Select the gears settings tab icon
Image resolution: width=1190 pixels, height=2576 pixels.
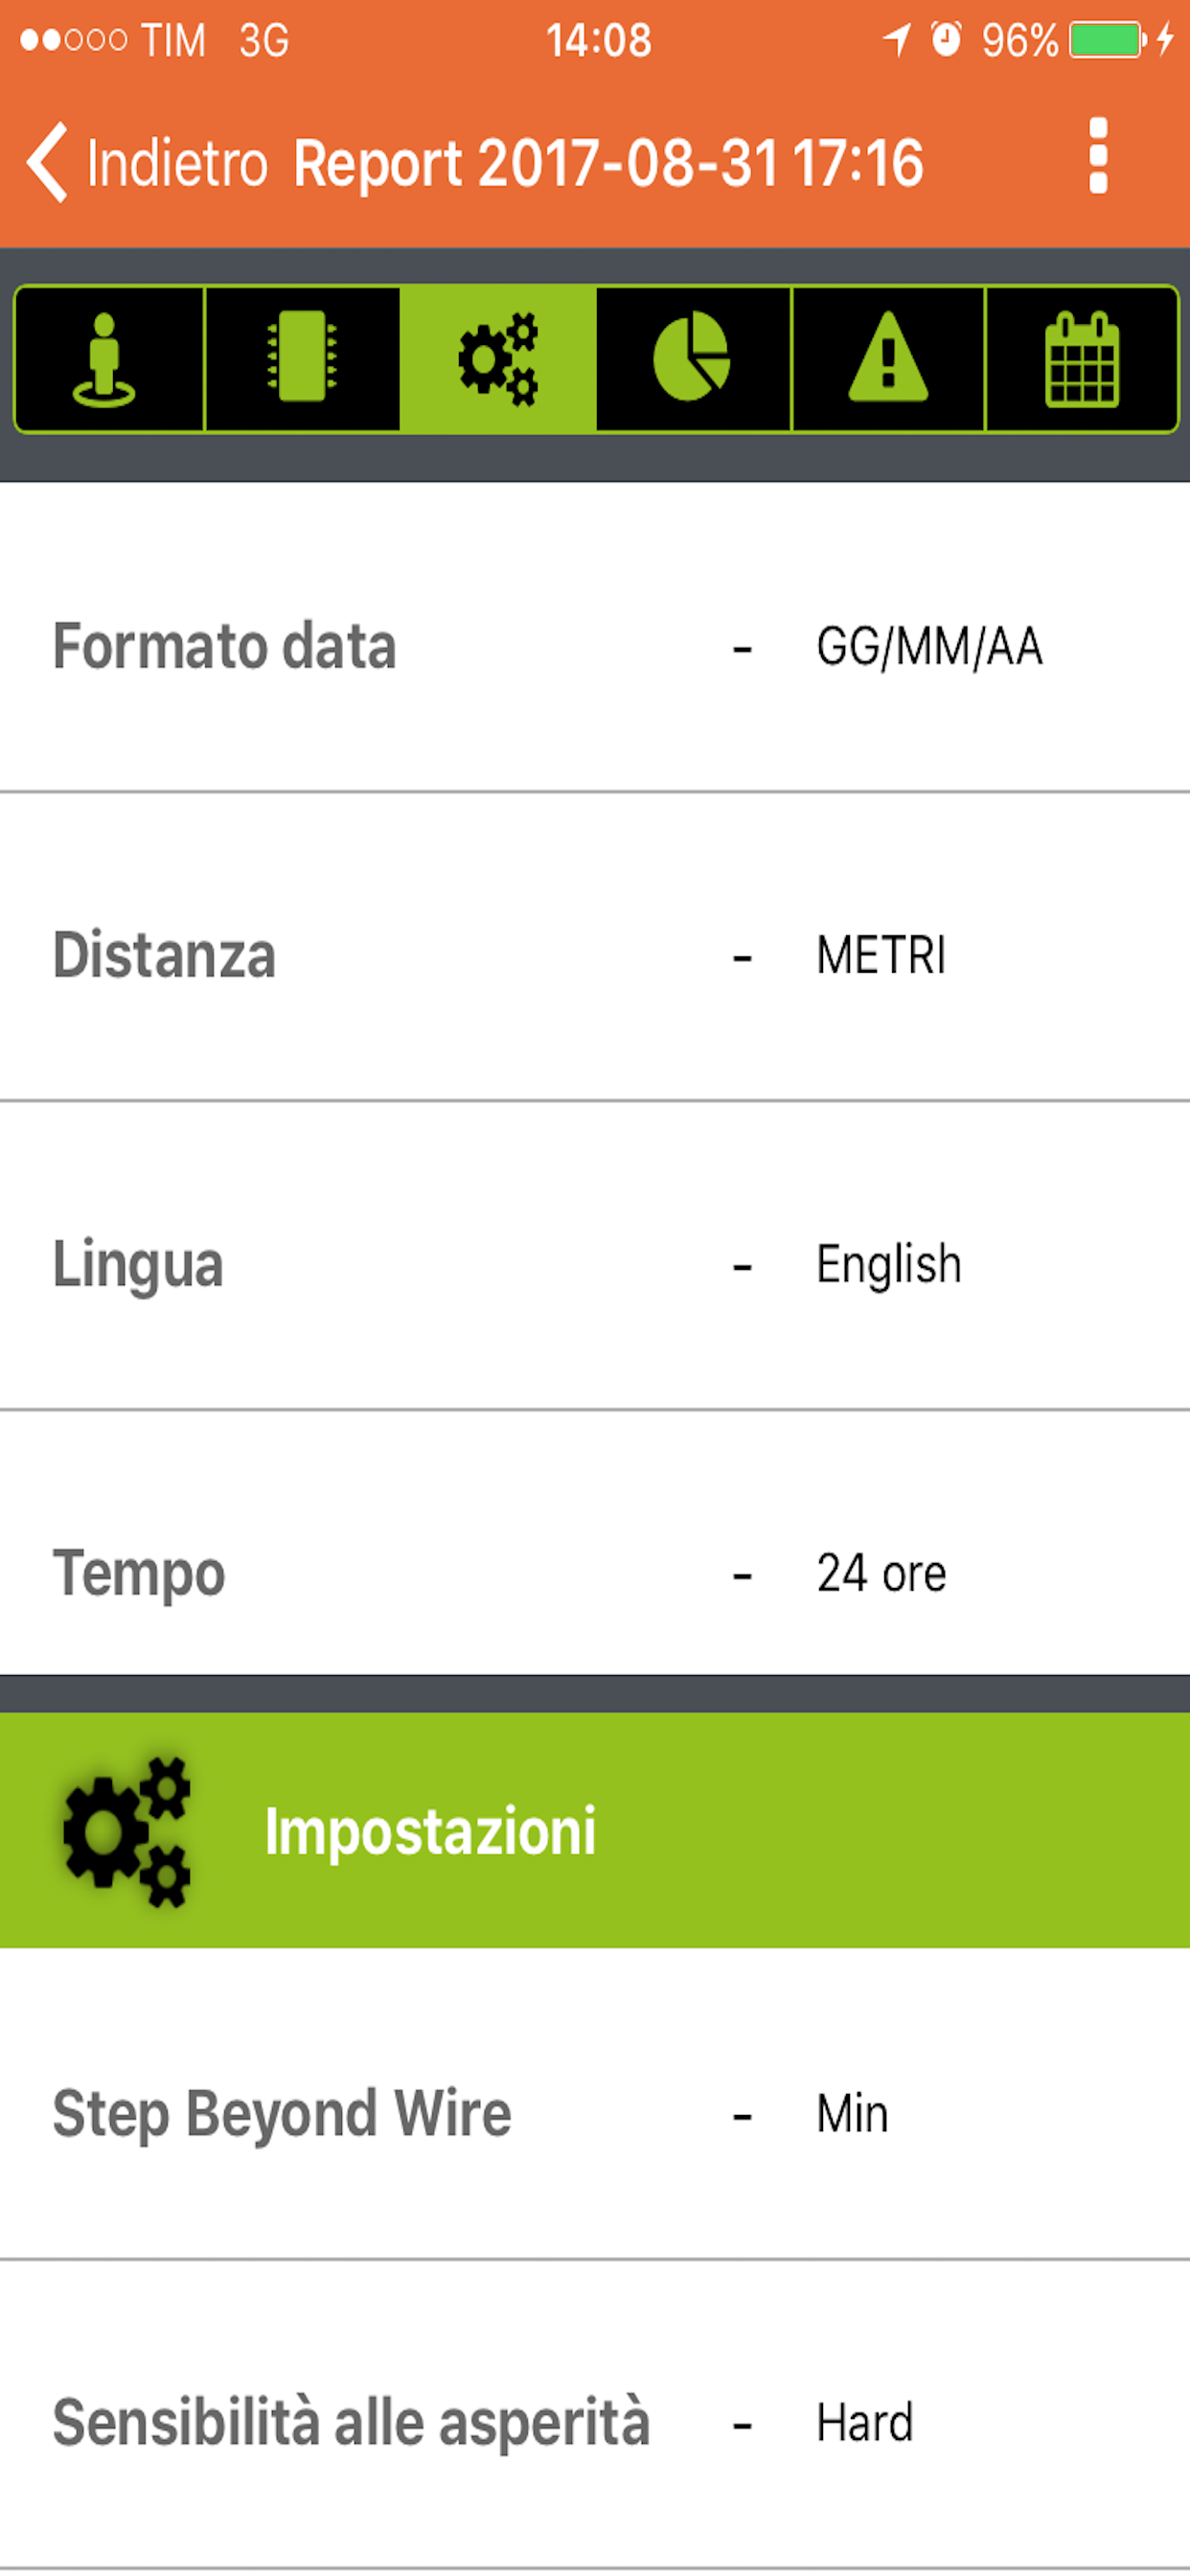[497, 359]
